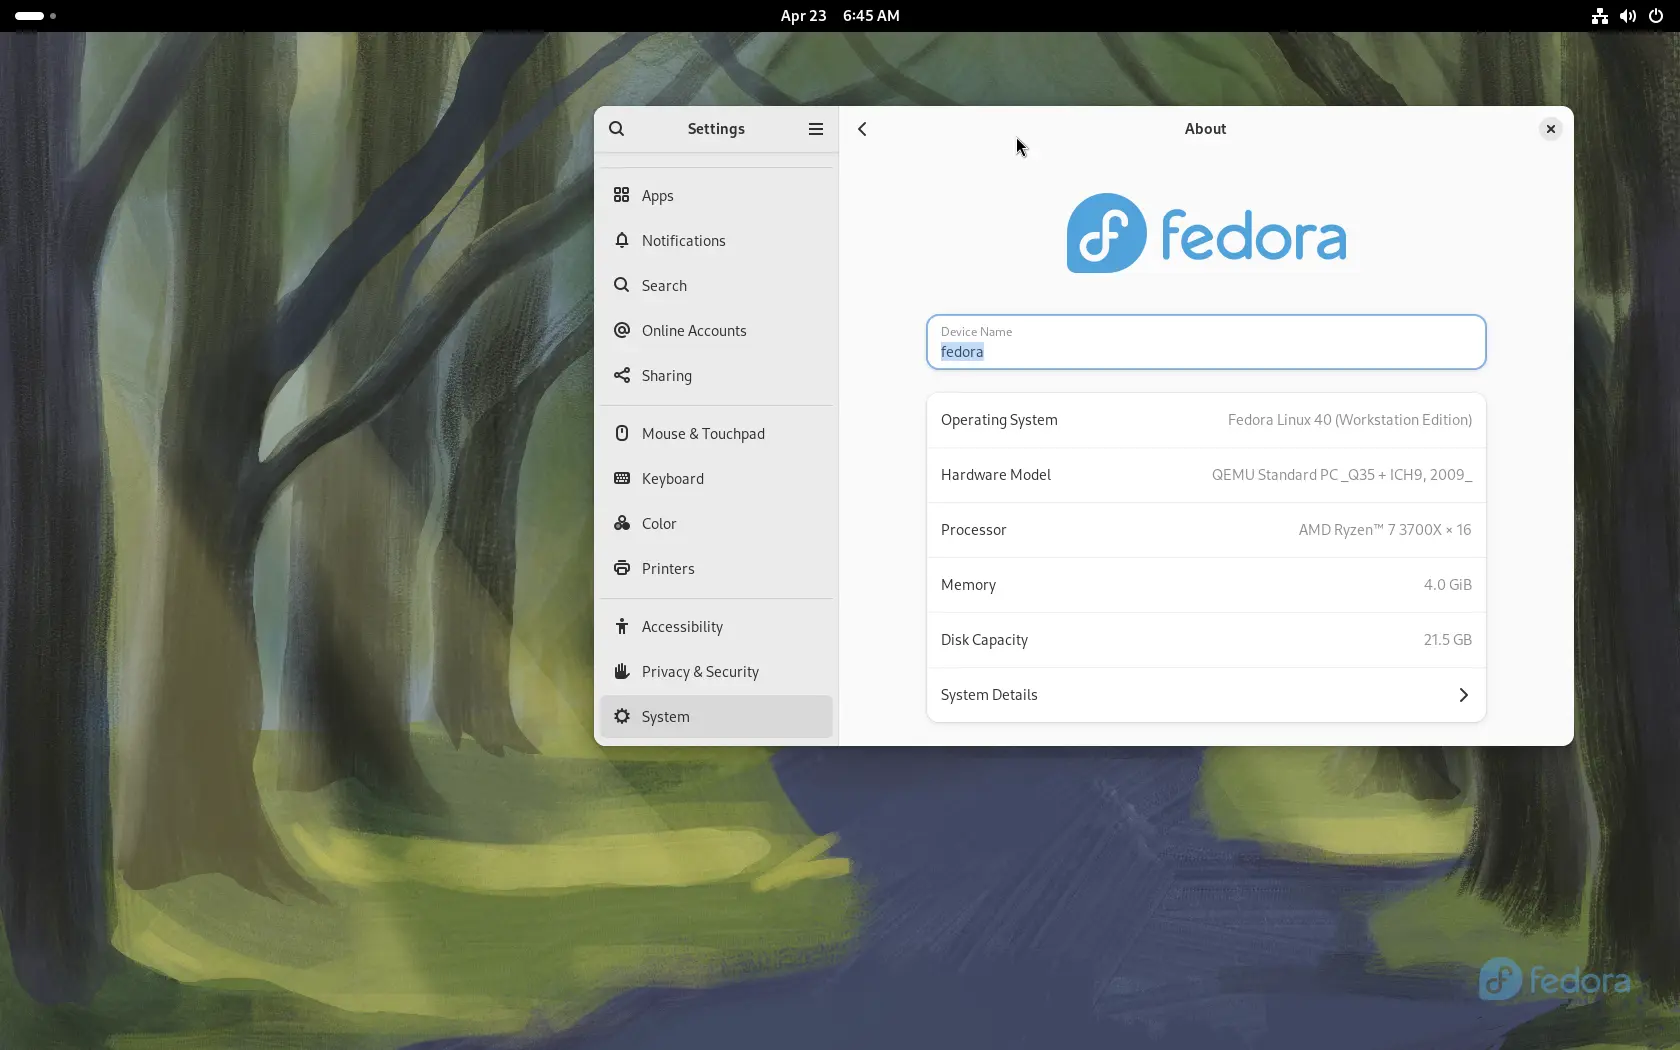Select Sharing in the sidebar
Image resolution: width=1680 pixels, height=1050 pixels.
point(716,375)
